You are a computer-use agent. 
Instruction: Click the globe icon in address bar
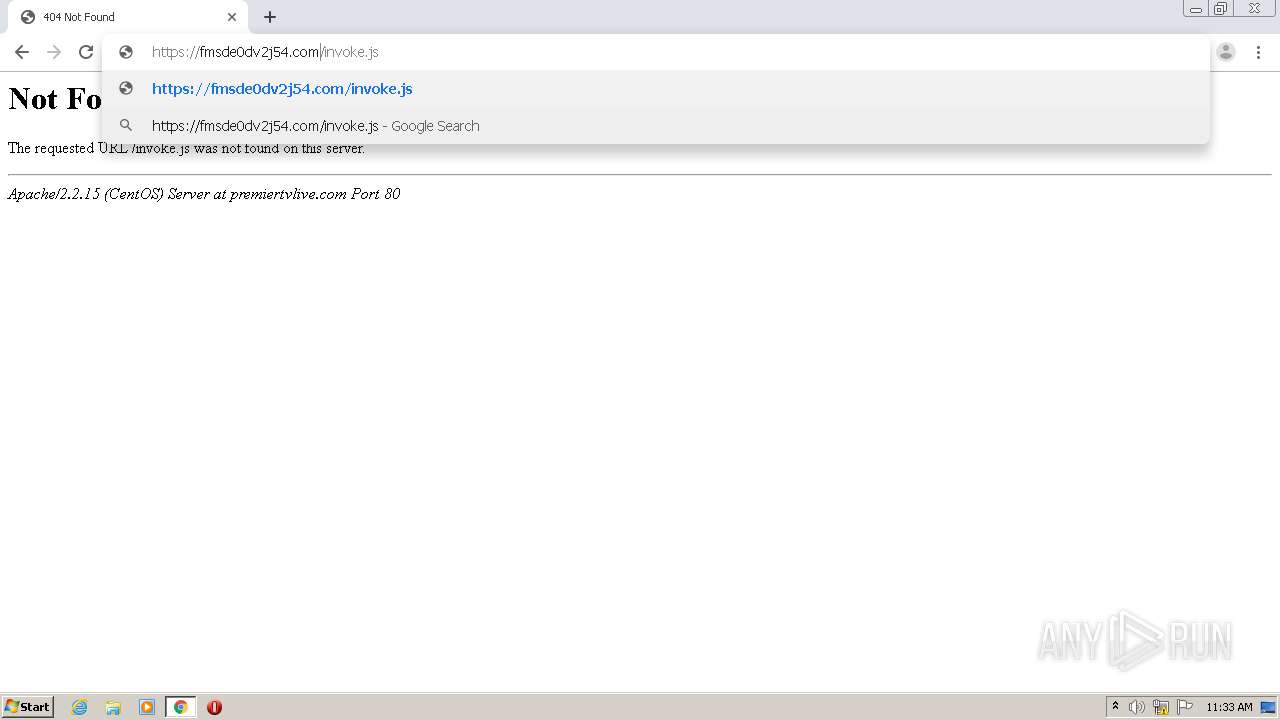tap(126, 52)
